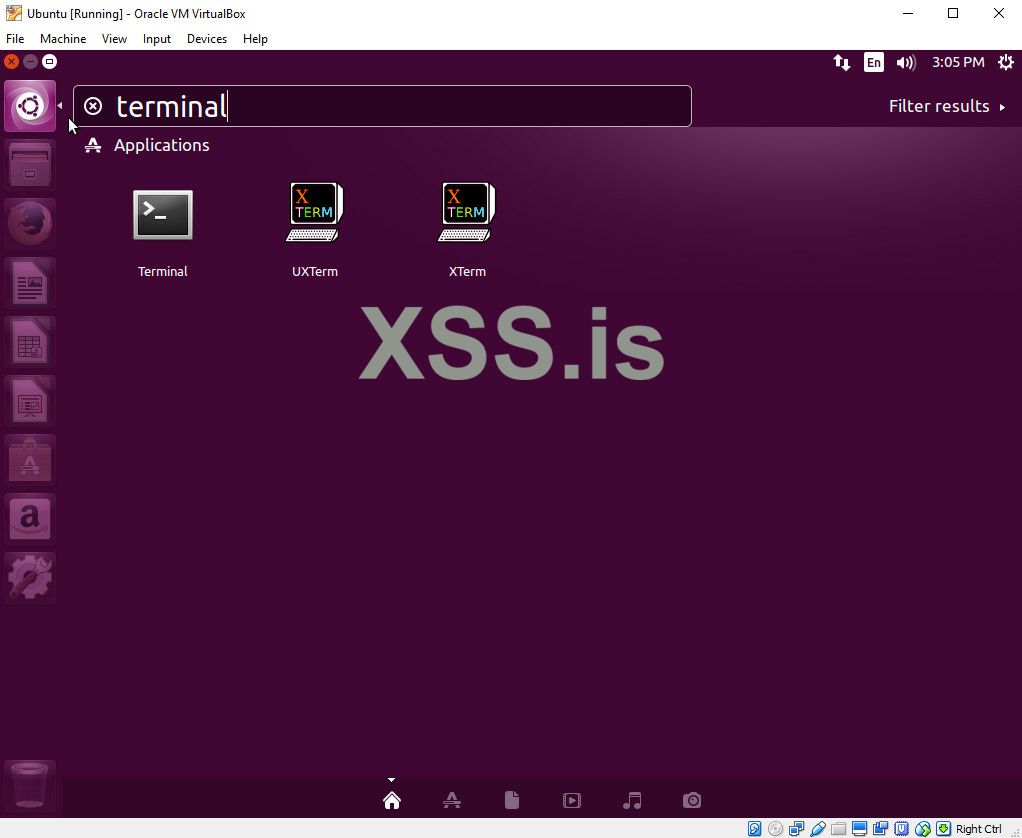The image size is (1022, 838).
Task: Open LibreOffice Calc from launcher
Action: (30, 341)
